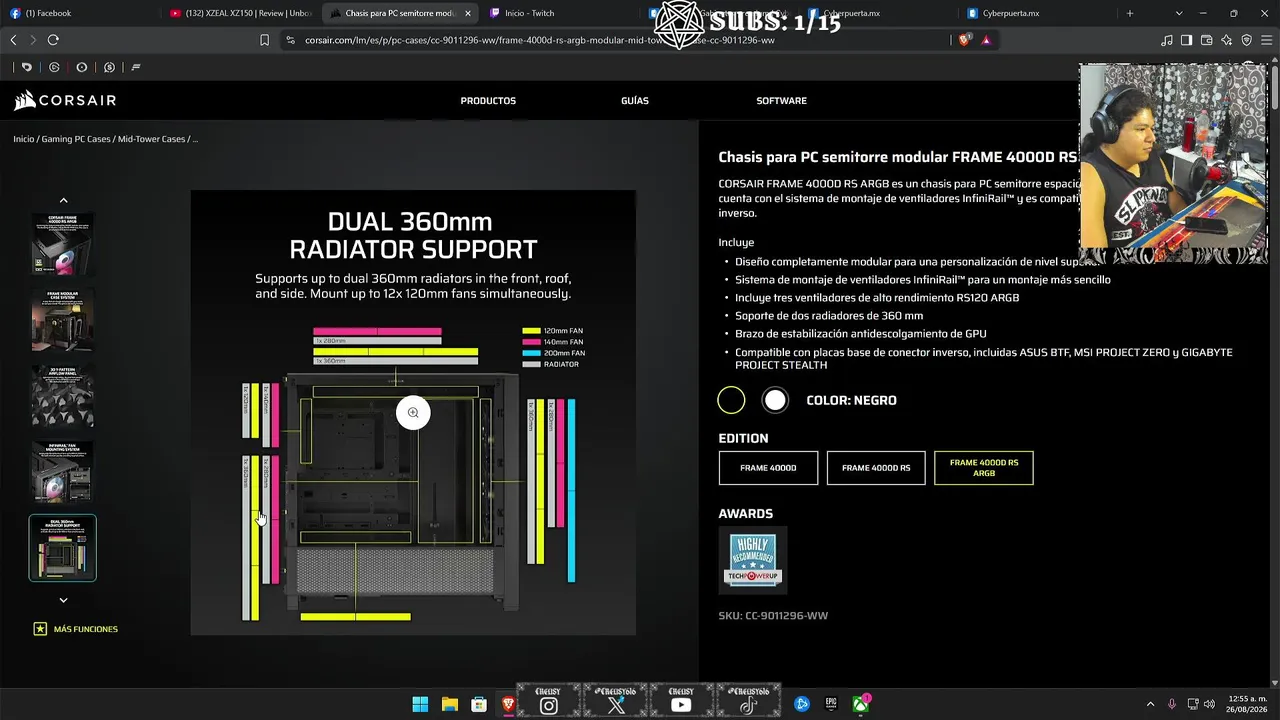Open the Brave VPN shield icon
Screen dimensions: 1280x720
point(1246,40)
